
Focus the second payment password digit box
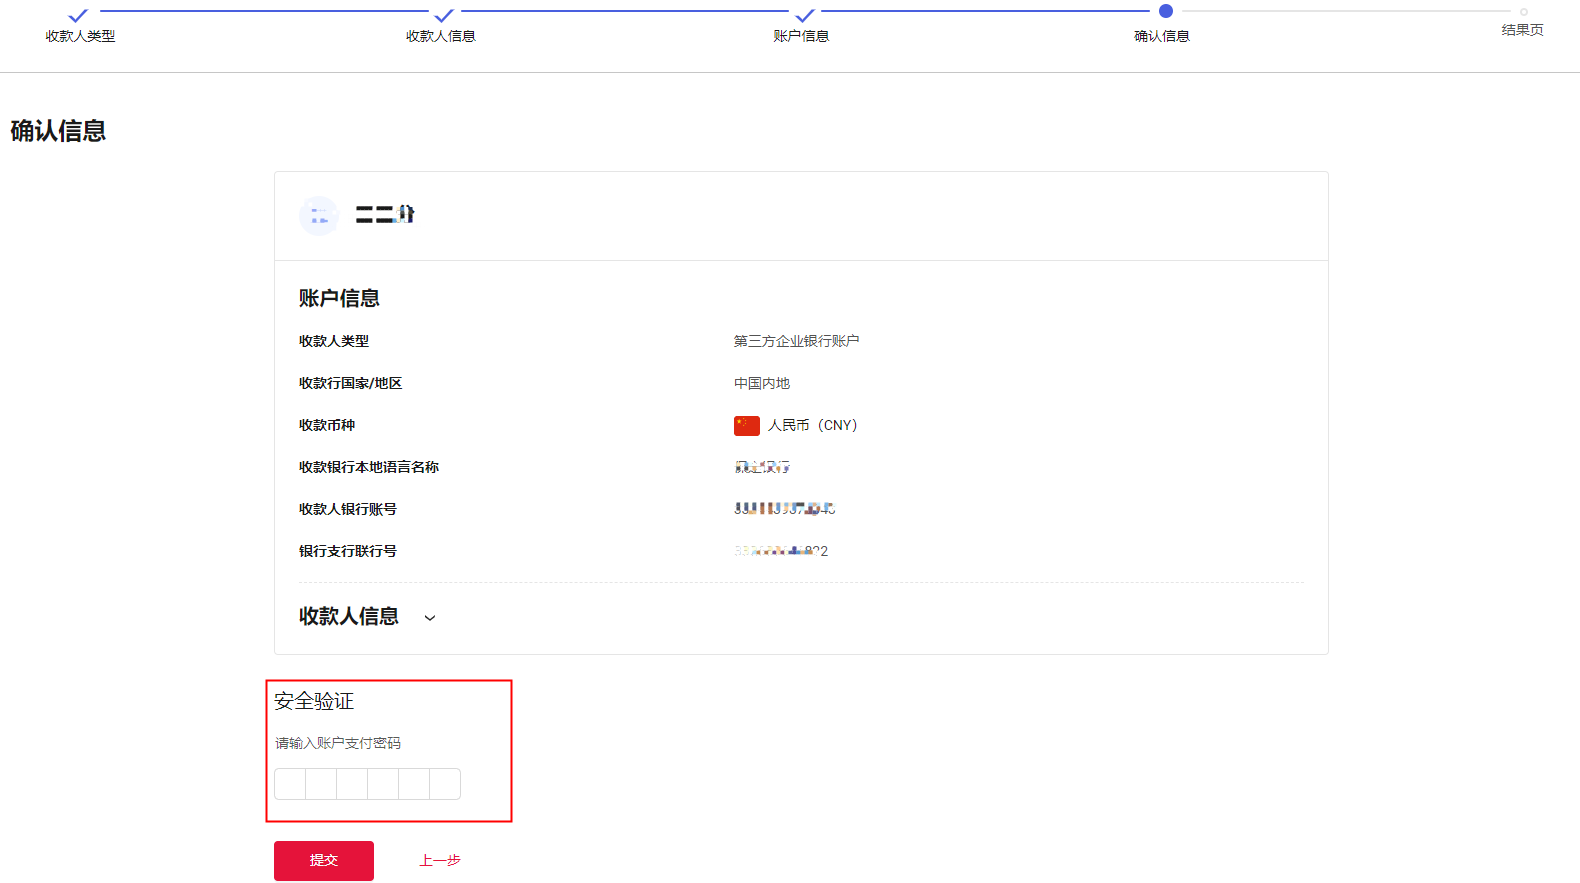pos(321,784)
